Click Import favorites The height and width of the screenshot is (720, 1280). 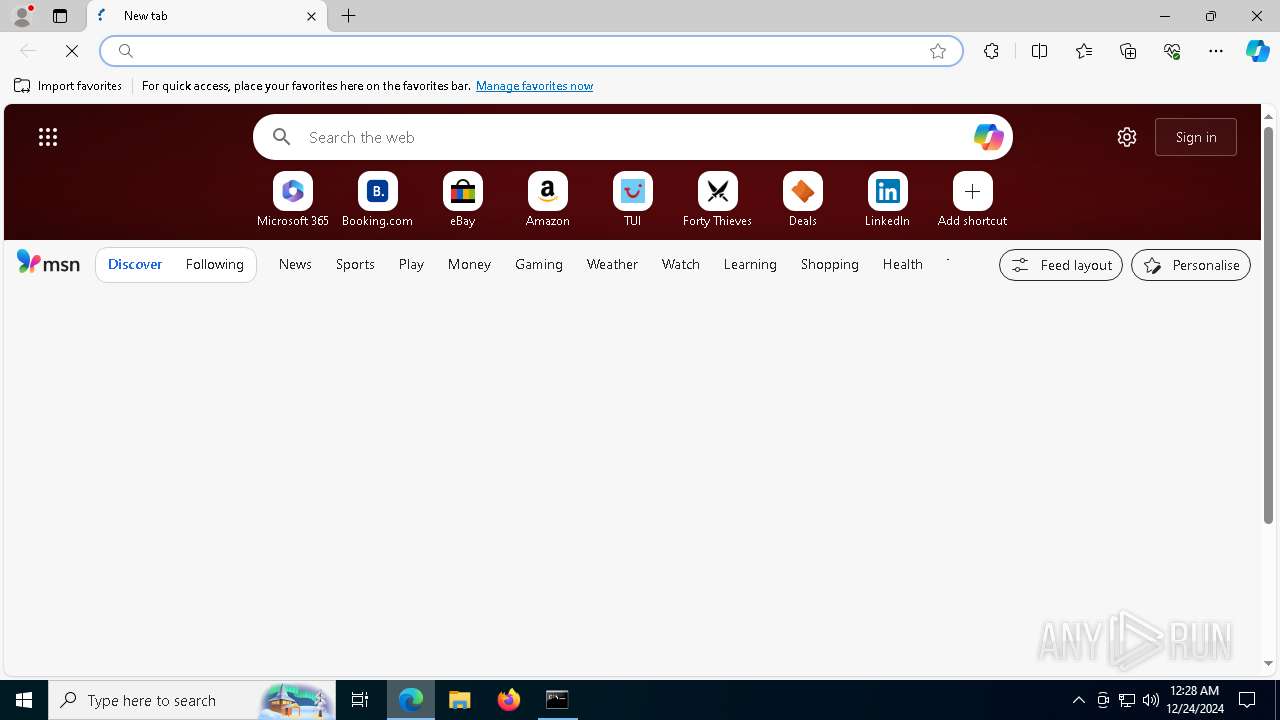[x=68, y=86]
